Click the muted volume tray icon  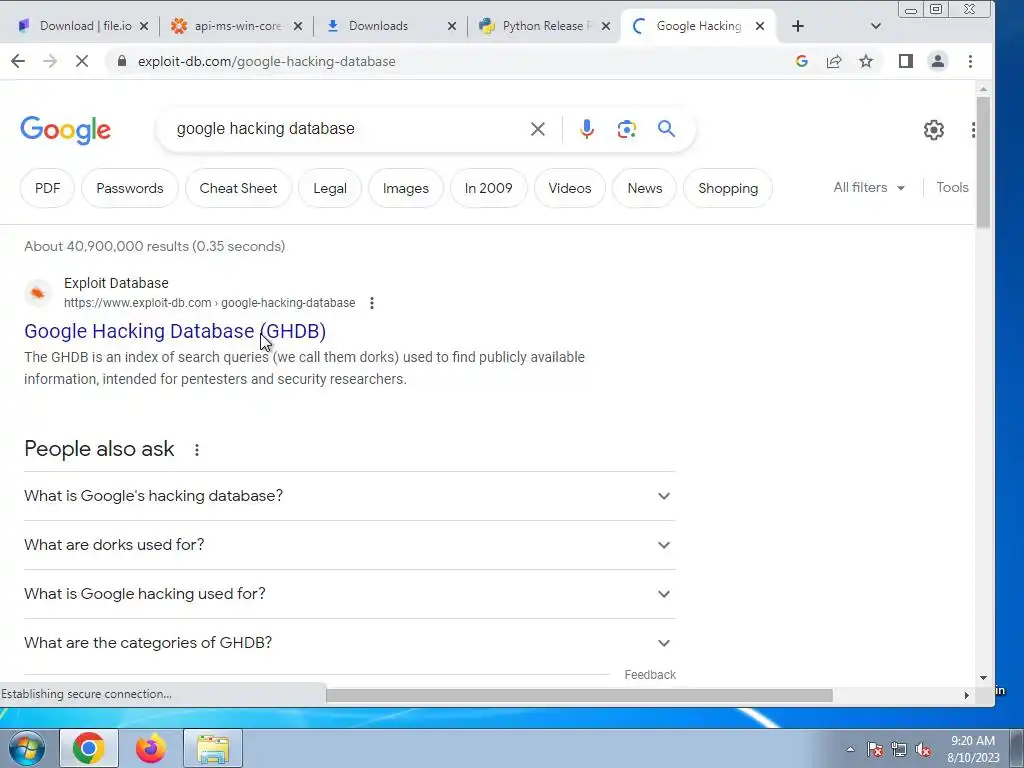pos(923,750)
